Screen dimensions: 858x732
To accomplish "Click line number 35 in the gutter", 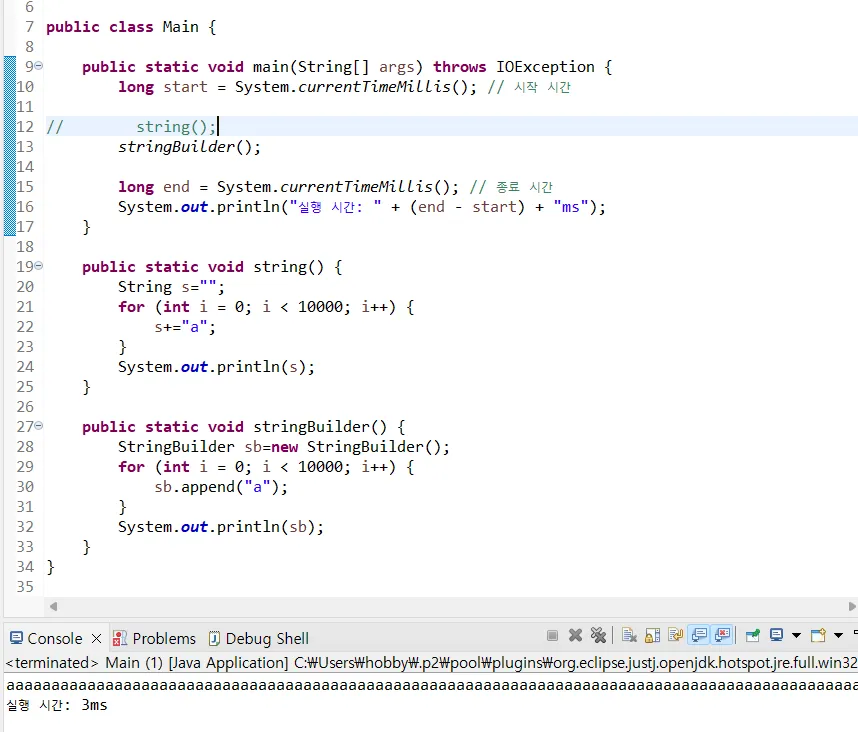I will (25, 587).
